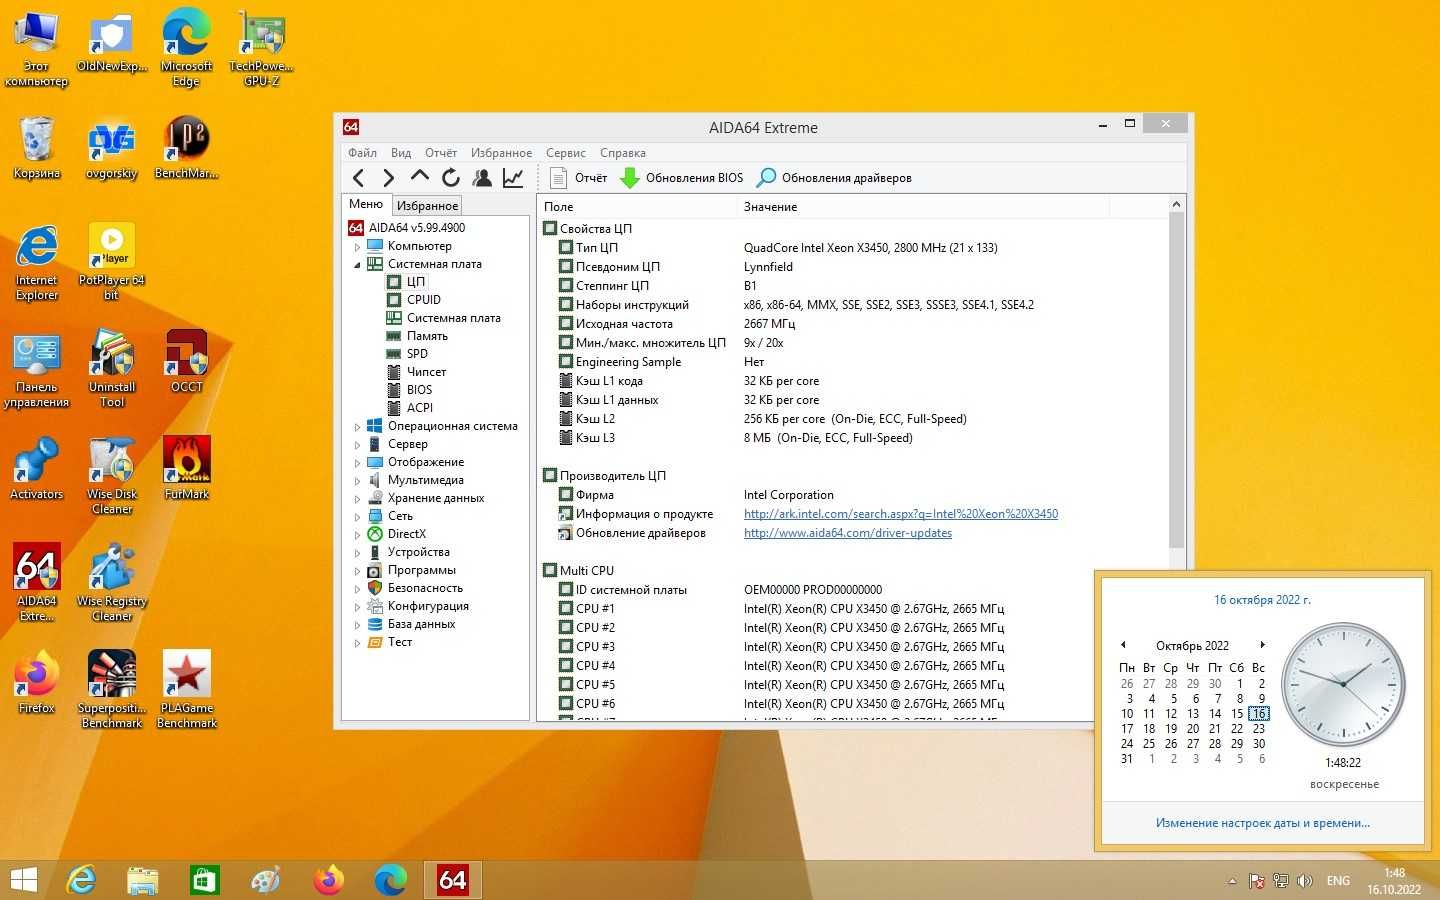Click the ENG language indicator

pyautogui.click(x=1338, y=881)
